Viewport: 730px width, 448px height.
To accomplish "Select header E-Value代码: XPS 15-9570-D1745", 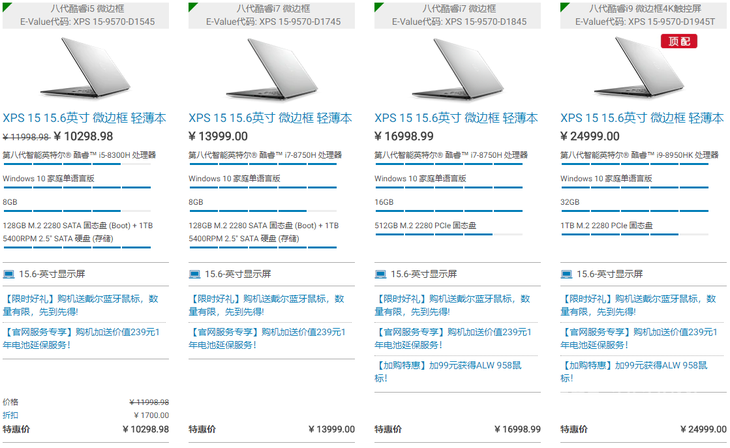I will point(273,21).
